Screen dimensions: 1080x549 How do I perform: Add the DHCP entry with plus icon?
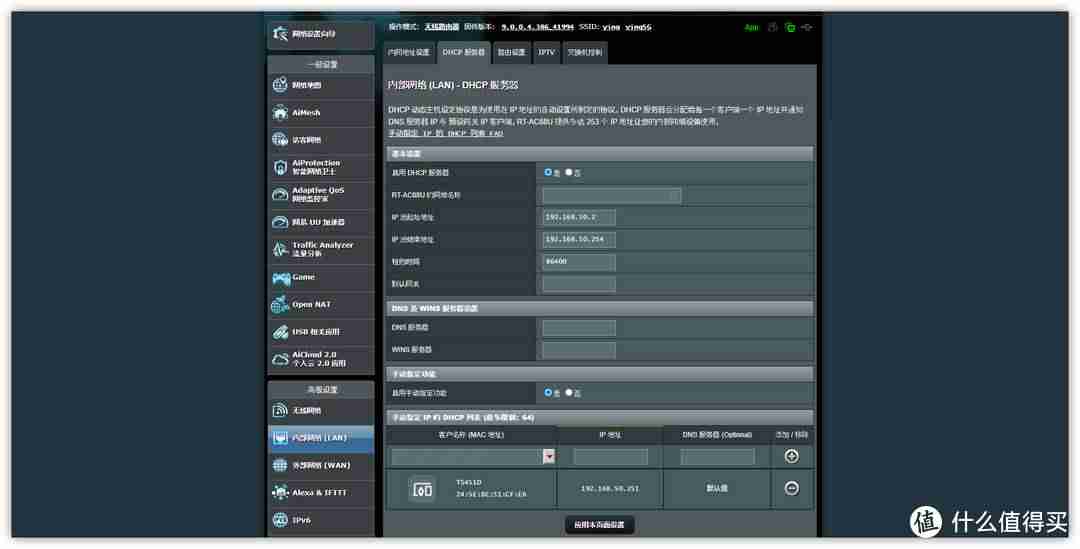pyautogui.click(x=791, y=456)
